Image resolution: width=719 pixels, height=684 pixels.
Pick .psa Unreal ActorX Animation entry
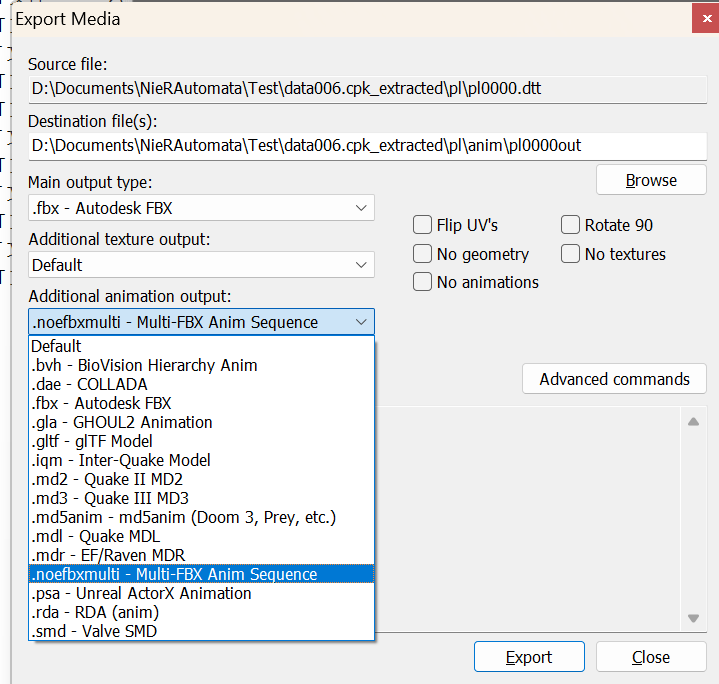click(x=141, y=593)
